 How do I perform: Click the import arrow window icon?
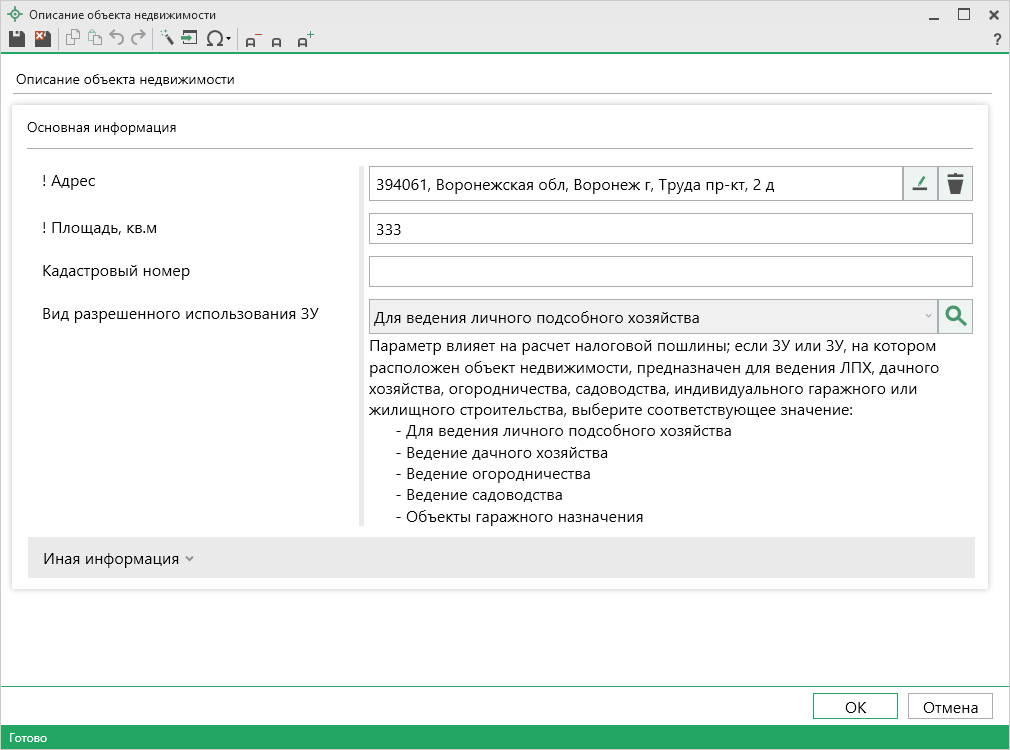189,38
